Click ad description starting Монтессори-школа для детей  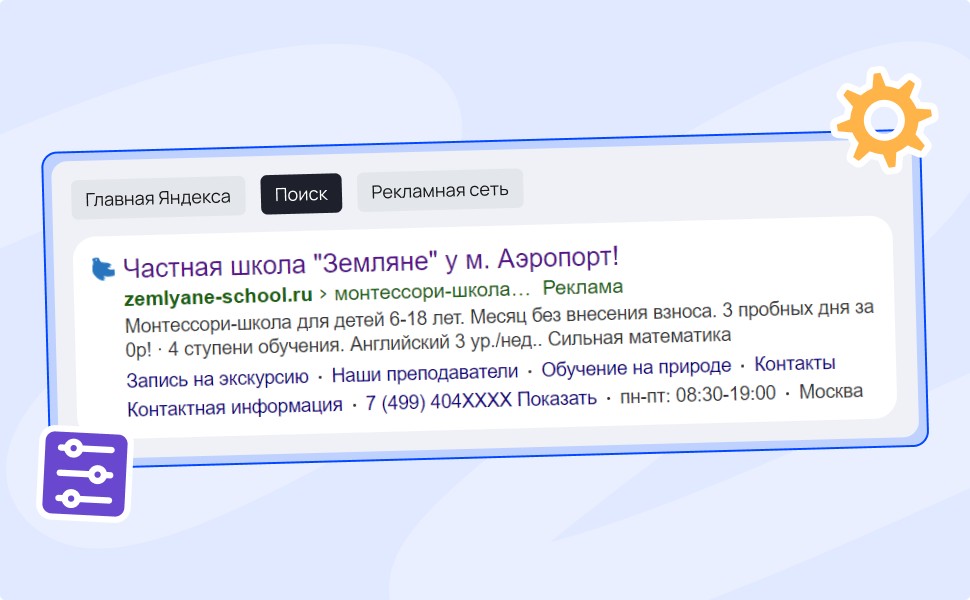coord(499,329)
